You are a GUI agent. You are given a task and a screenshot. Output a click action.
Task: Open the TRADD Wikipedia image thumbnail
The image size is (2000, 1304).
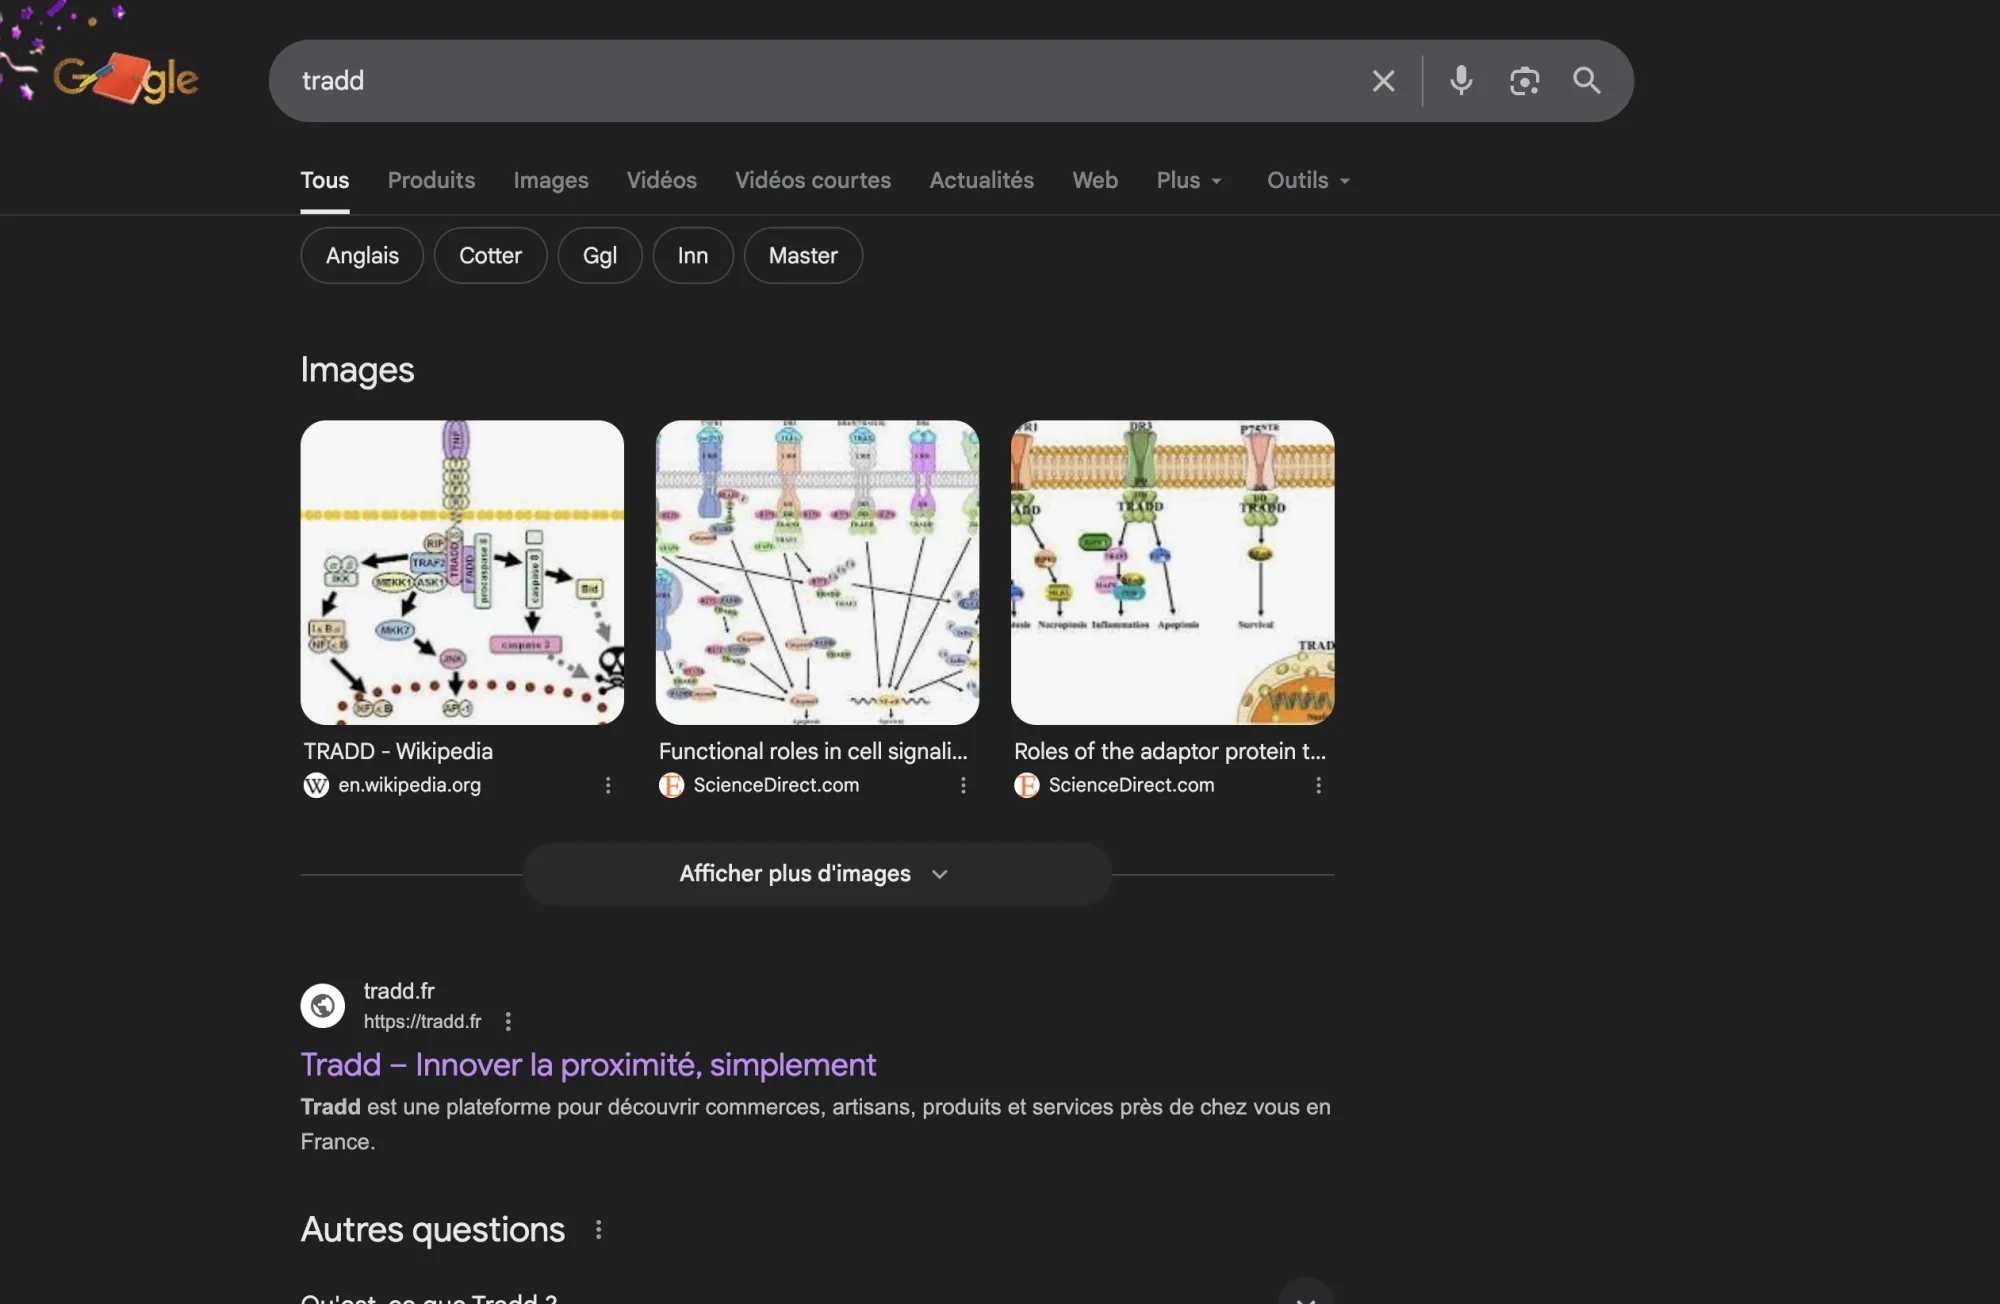click(x=462, y=572)
